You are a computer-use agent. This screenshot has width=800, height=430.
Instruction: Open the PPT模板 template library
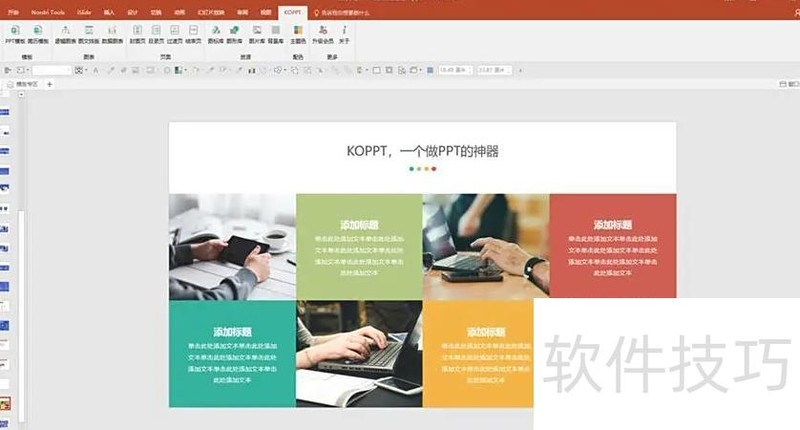(15, 34)
